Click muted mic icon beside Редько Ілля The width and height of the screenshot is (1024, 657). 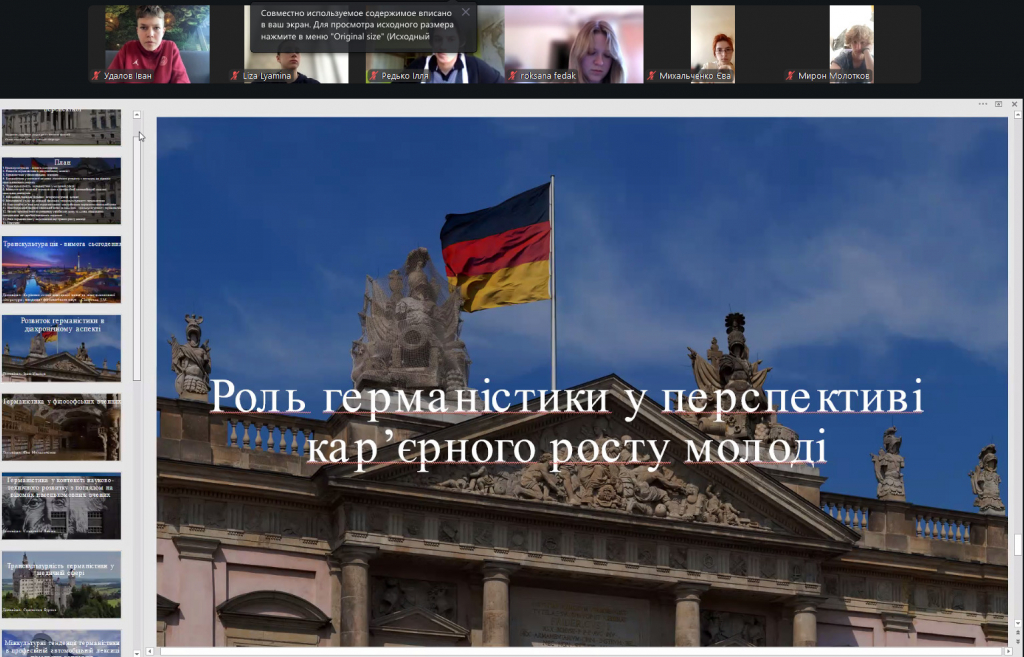tap(372, 75)
